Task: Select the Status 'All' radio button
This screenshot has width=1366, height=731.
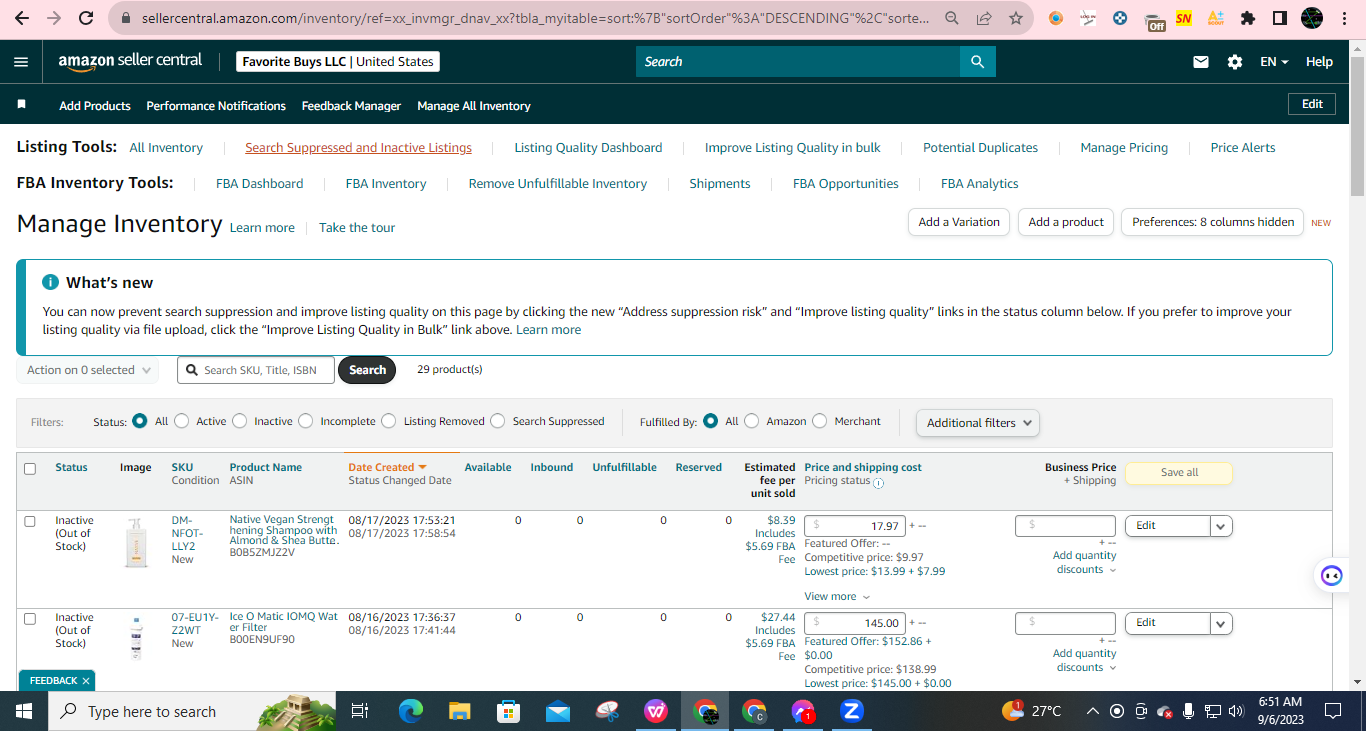Action: (140, 421)
